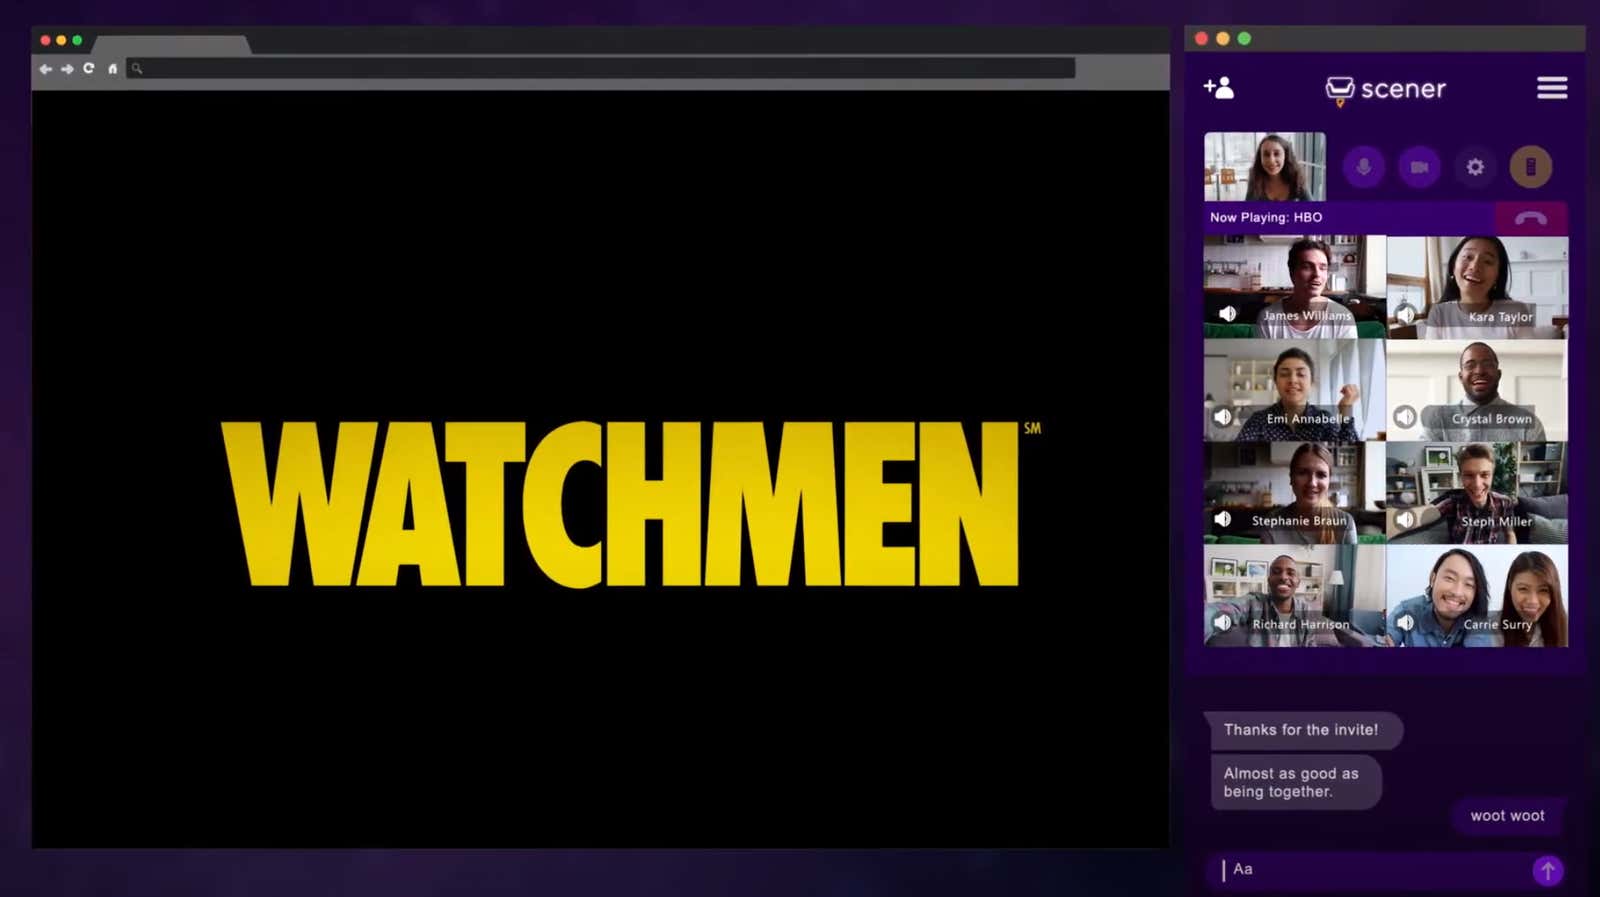Click the remote control icon
Viewport: 1600px width, 897px height.
coord(1530,167)
